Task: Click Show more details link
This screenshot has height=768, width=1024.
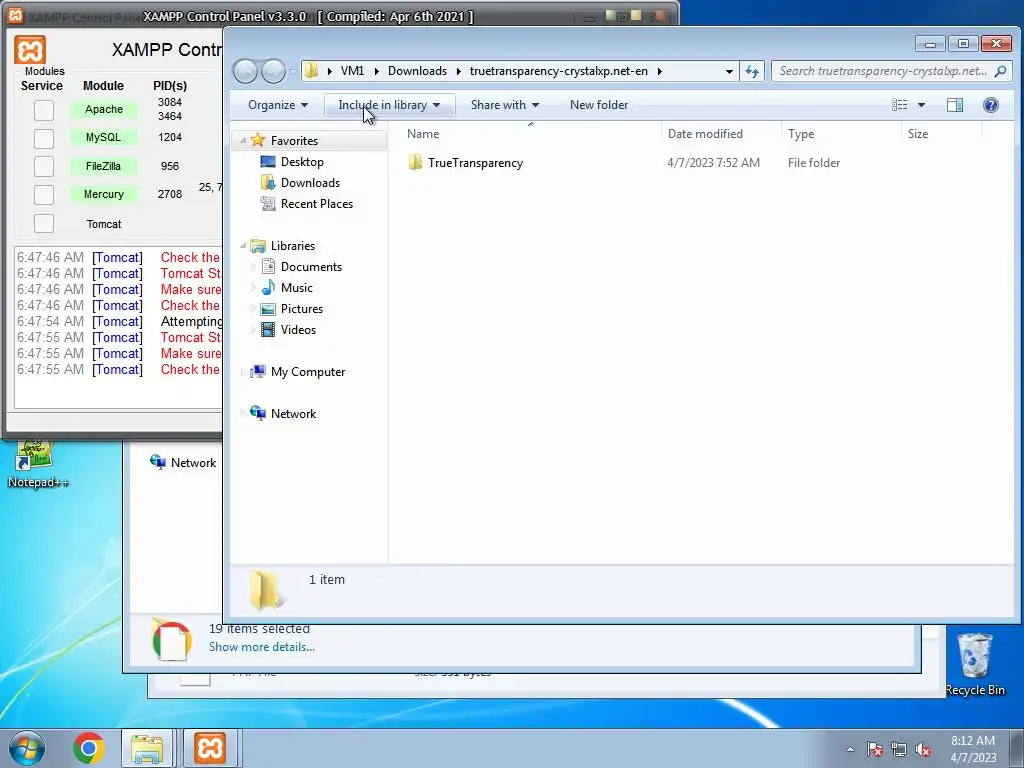Action: click(261, 647)
